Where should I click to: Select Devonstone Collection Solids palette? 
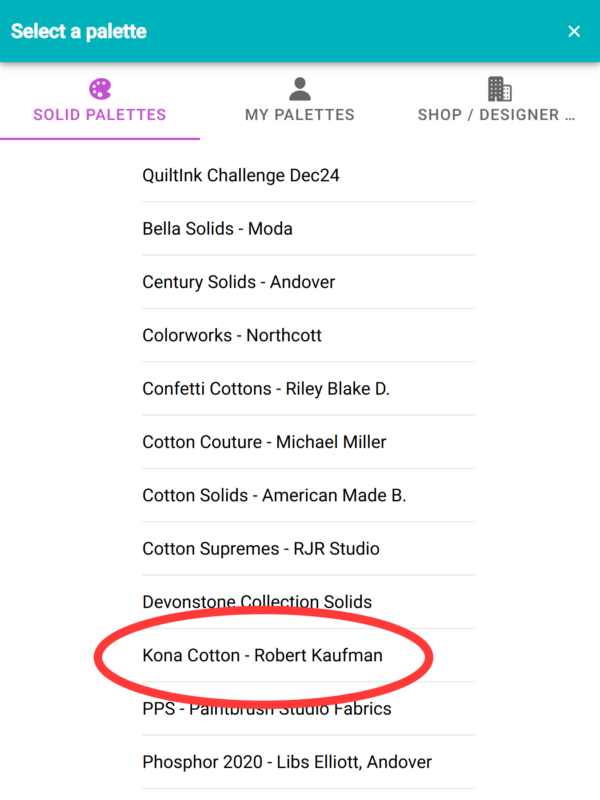[257, 602]
